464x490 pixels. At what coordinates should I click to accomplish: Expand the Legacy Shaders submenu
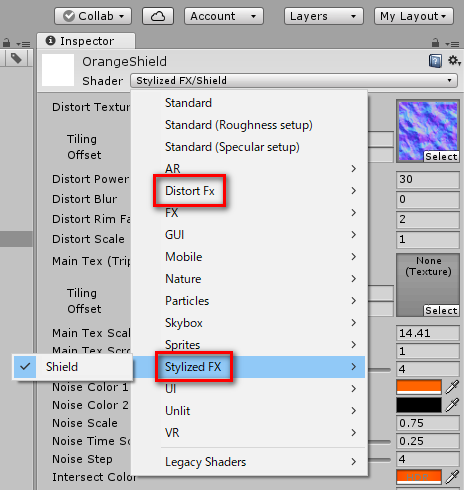pos(249,462)
